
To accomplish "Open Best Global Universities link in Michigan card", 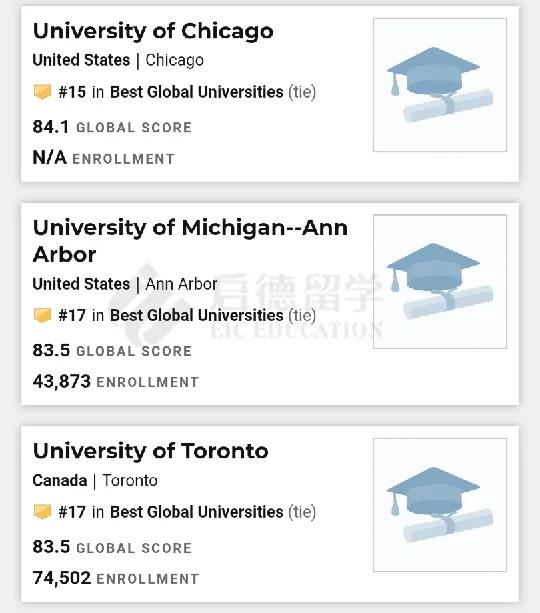I will [196, 315].
